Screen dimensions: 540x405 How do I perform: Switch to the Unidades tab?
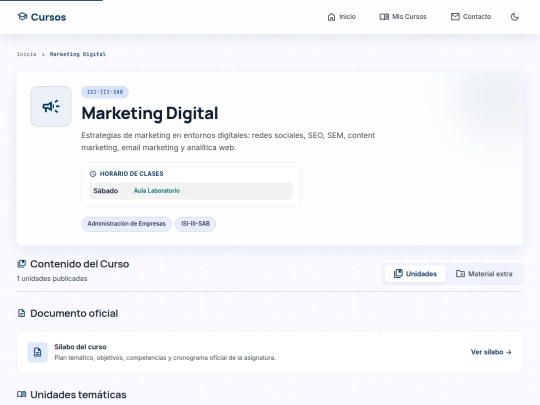pos(415,274)
